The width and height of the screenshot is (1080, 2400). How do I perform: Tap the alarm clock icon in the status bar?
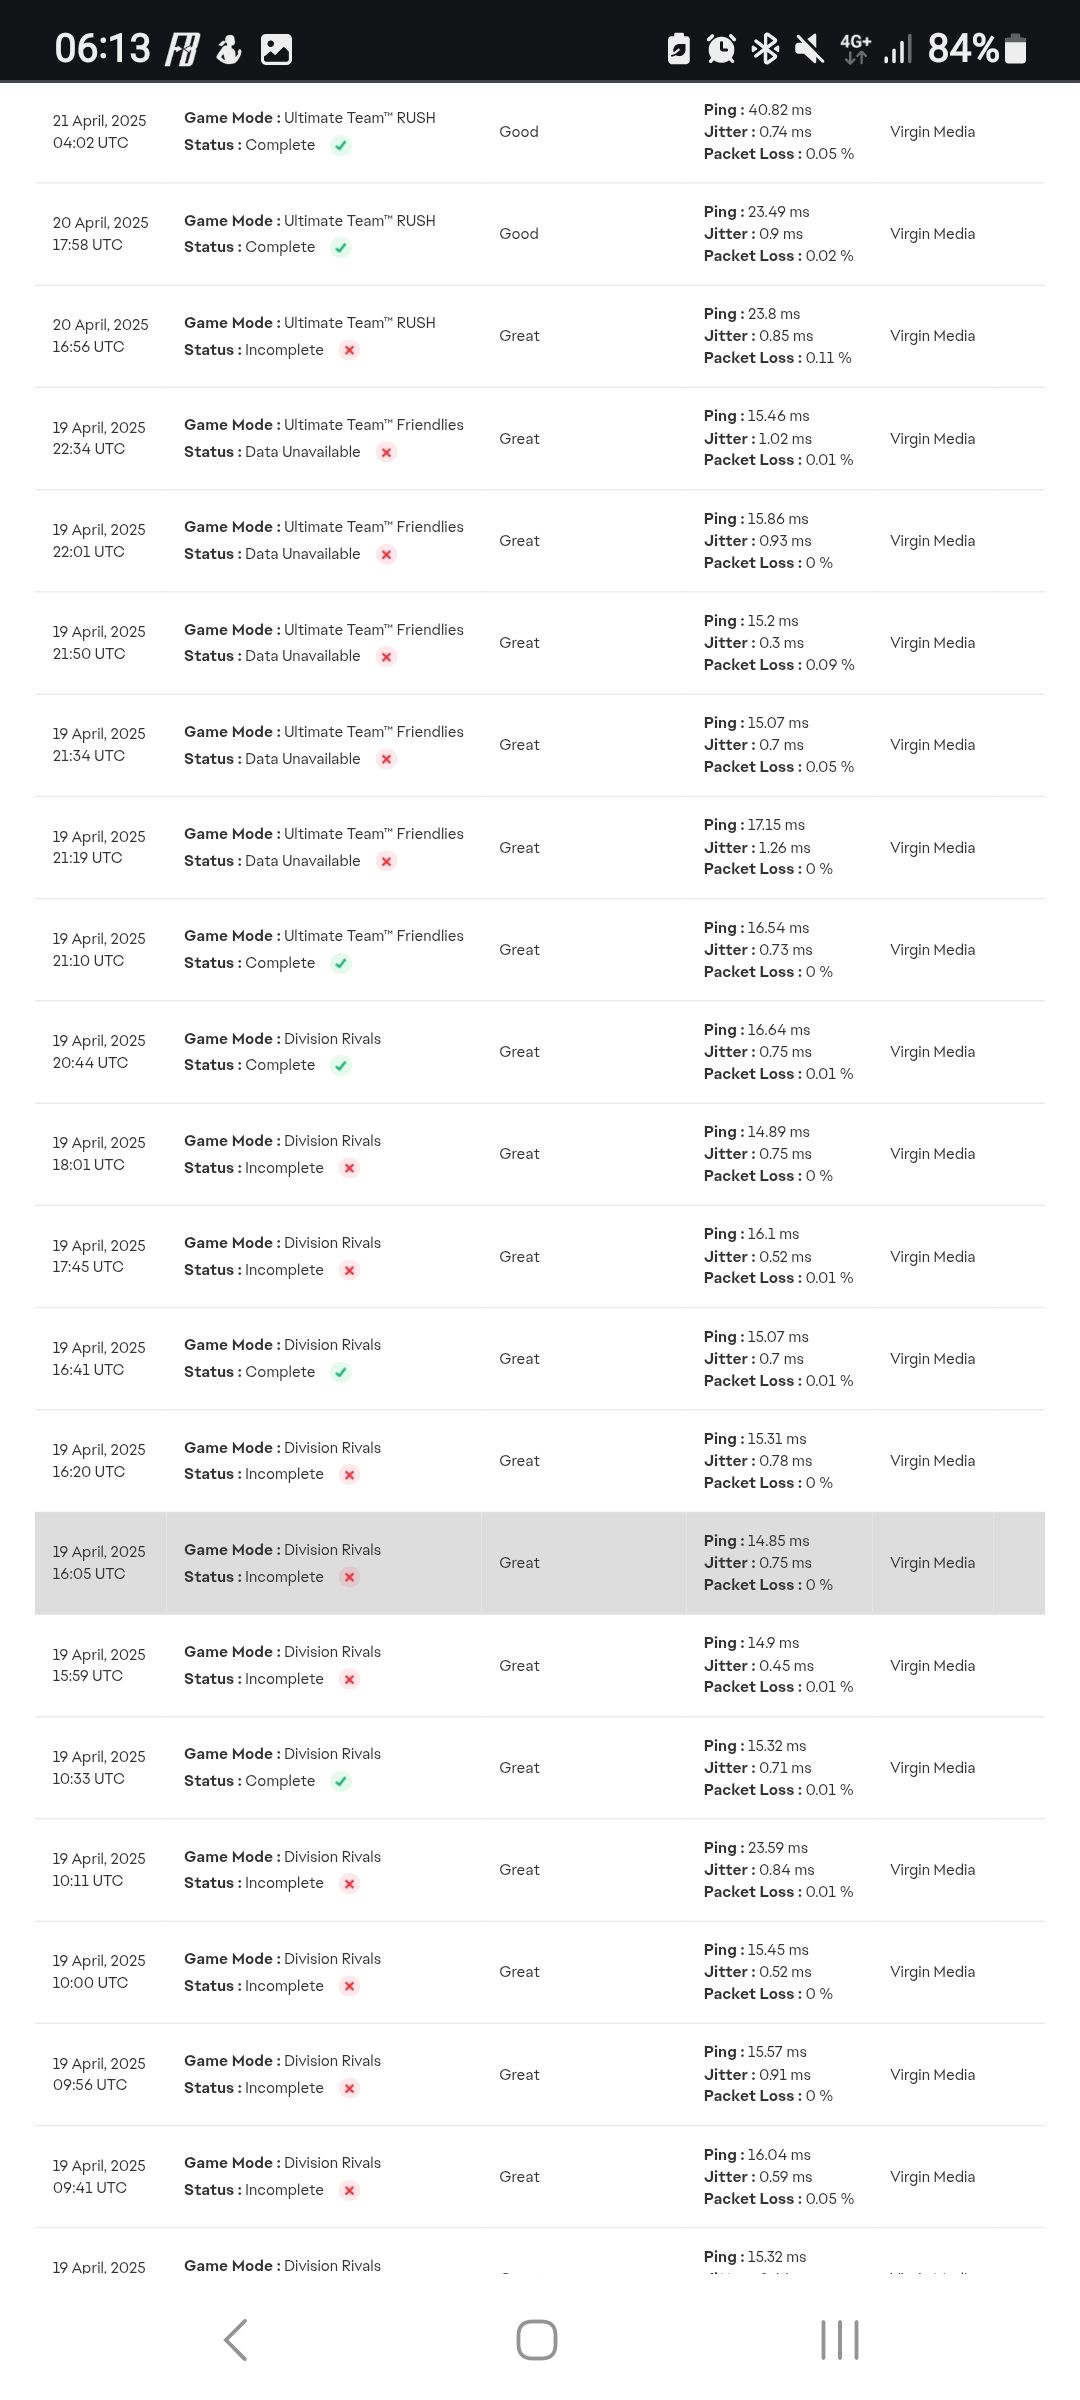pos(721,48)
